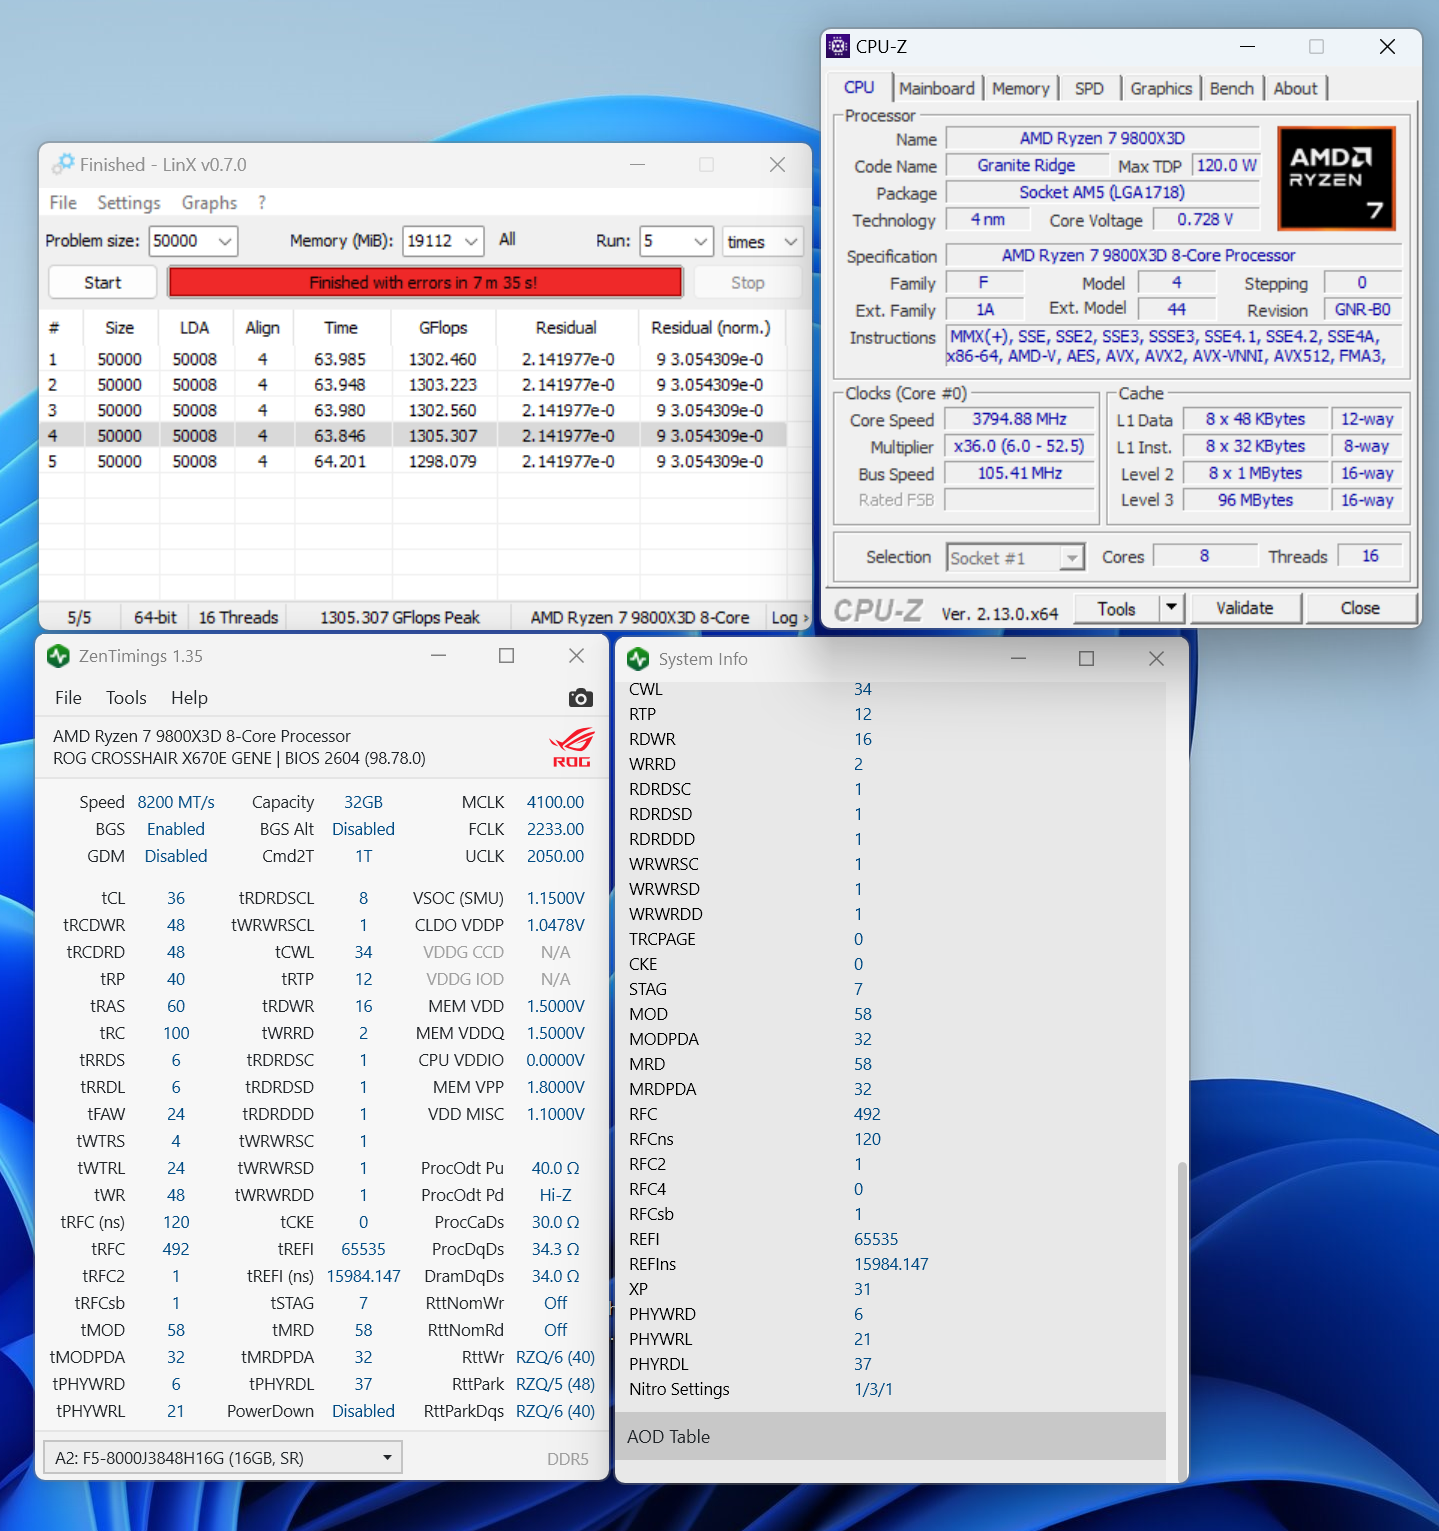Click the LinX title bar app icon
The image size is (1439, 1531).
pyautogui.click(x=64, y=164)
